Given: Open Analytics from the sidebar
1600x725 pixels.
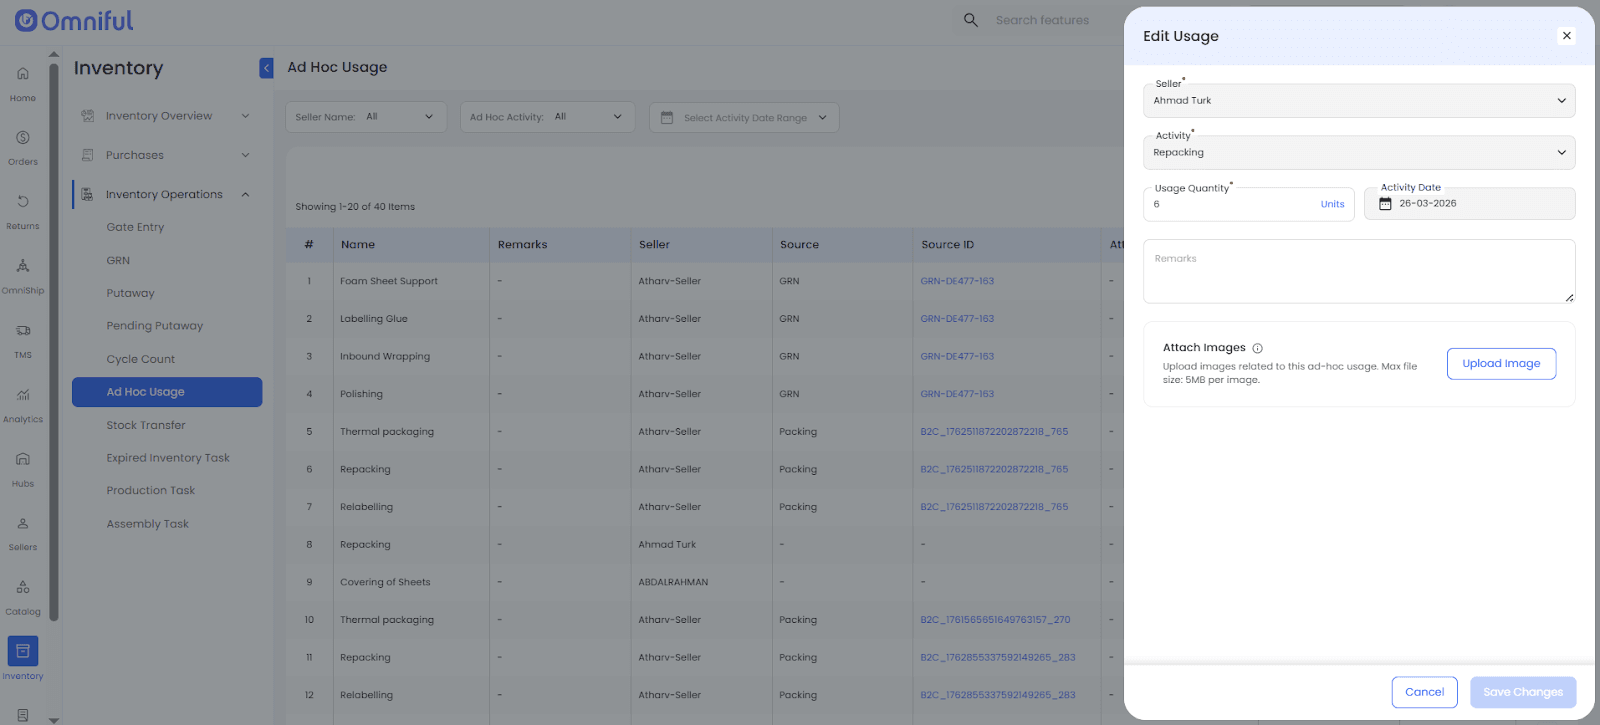Looking at the screenshot, I should click(x=23, y=395).
